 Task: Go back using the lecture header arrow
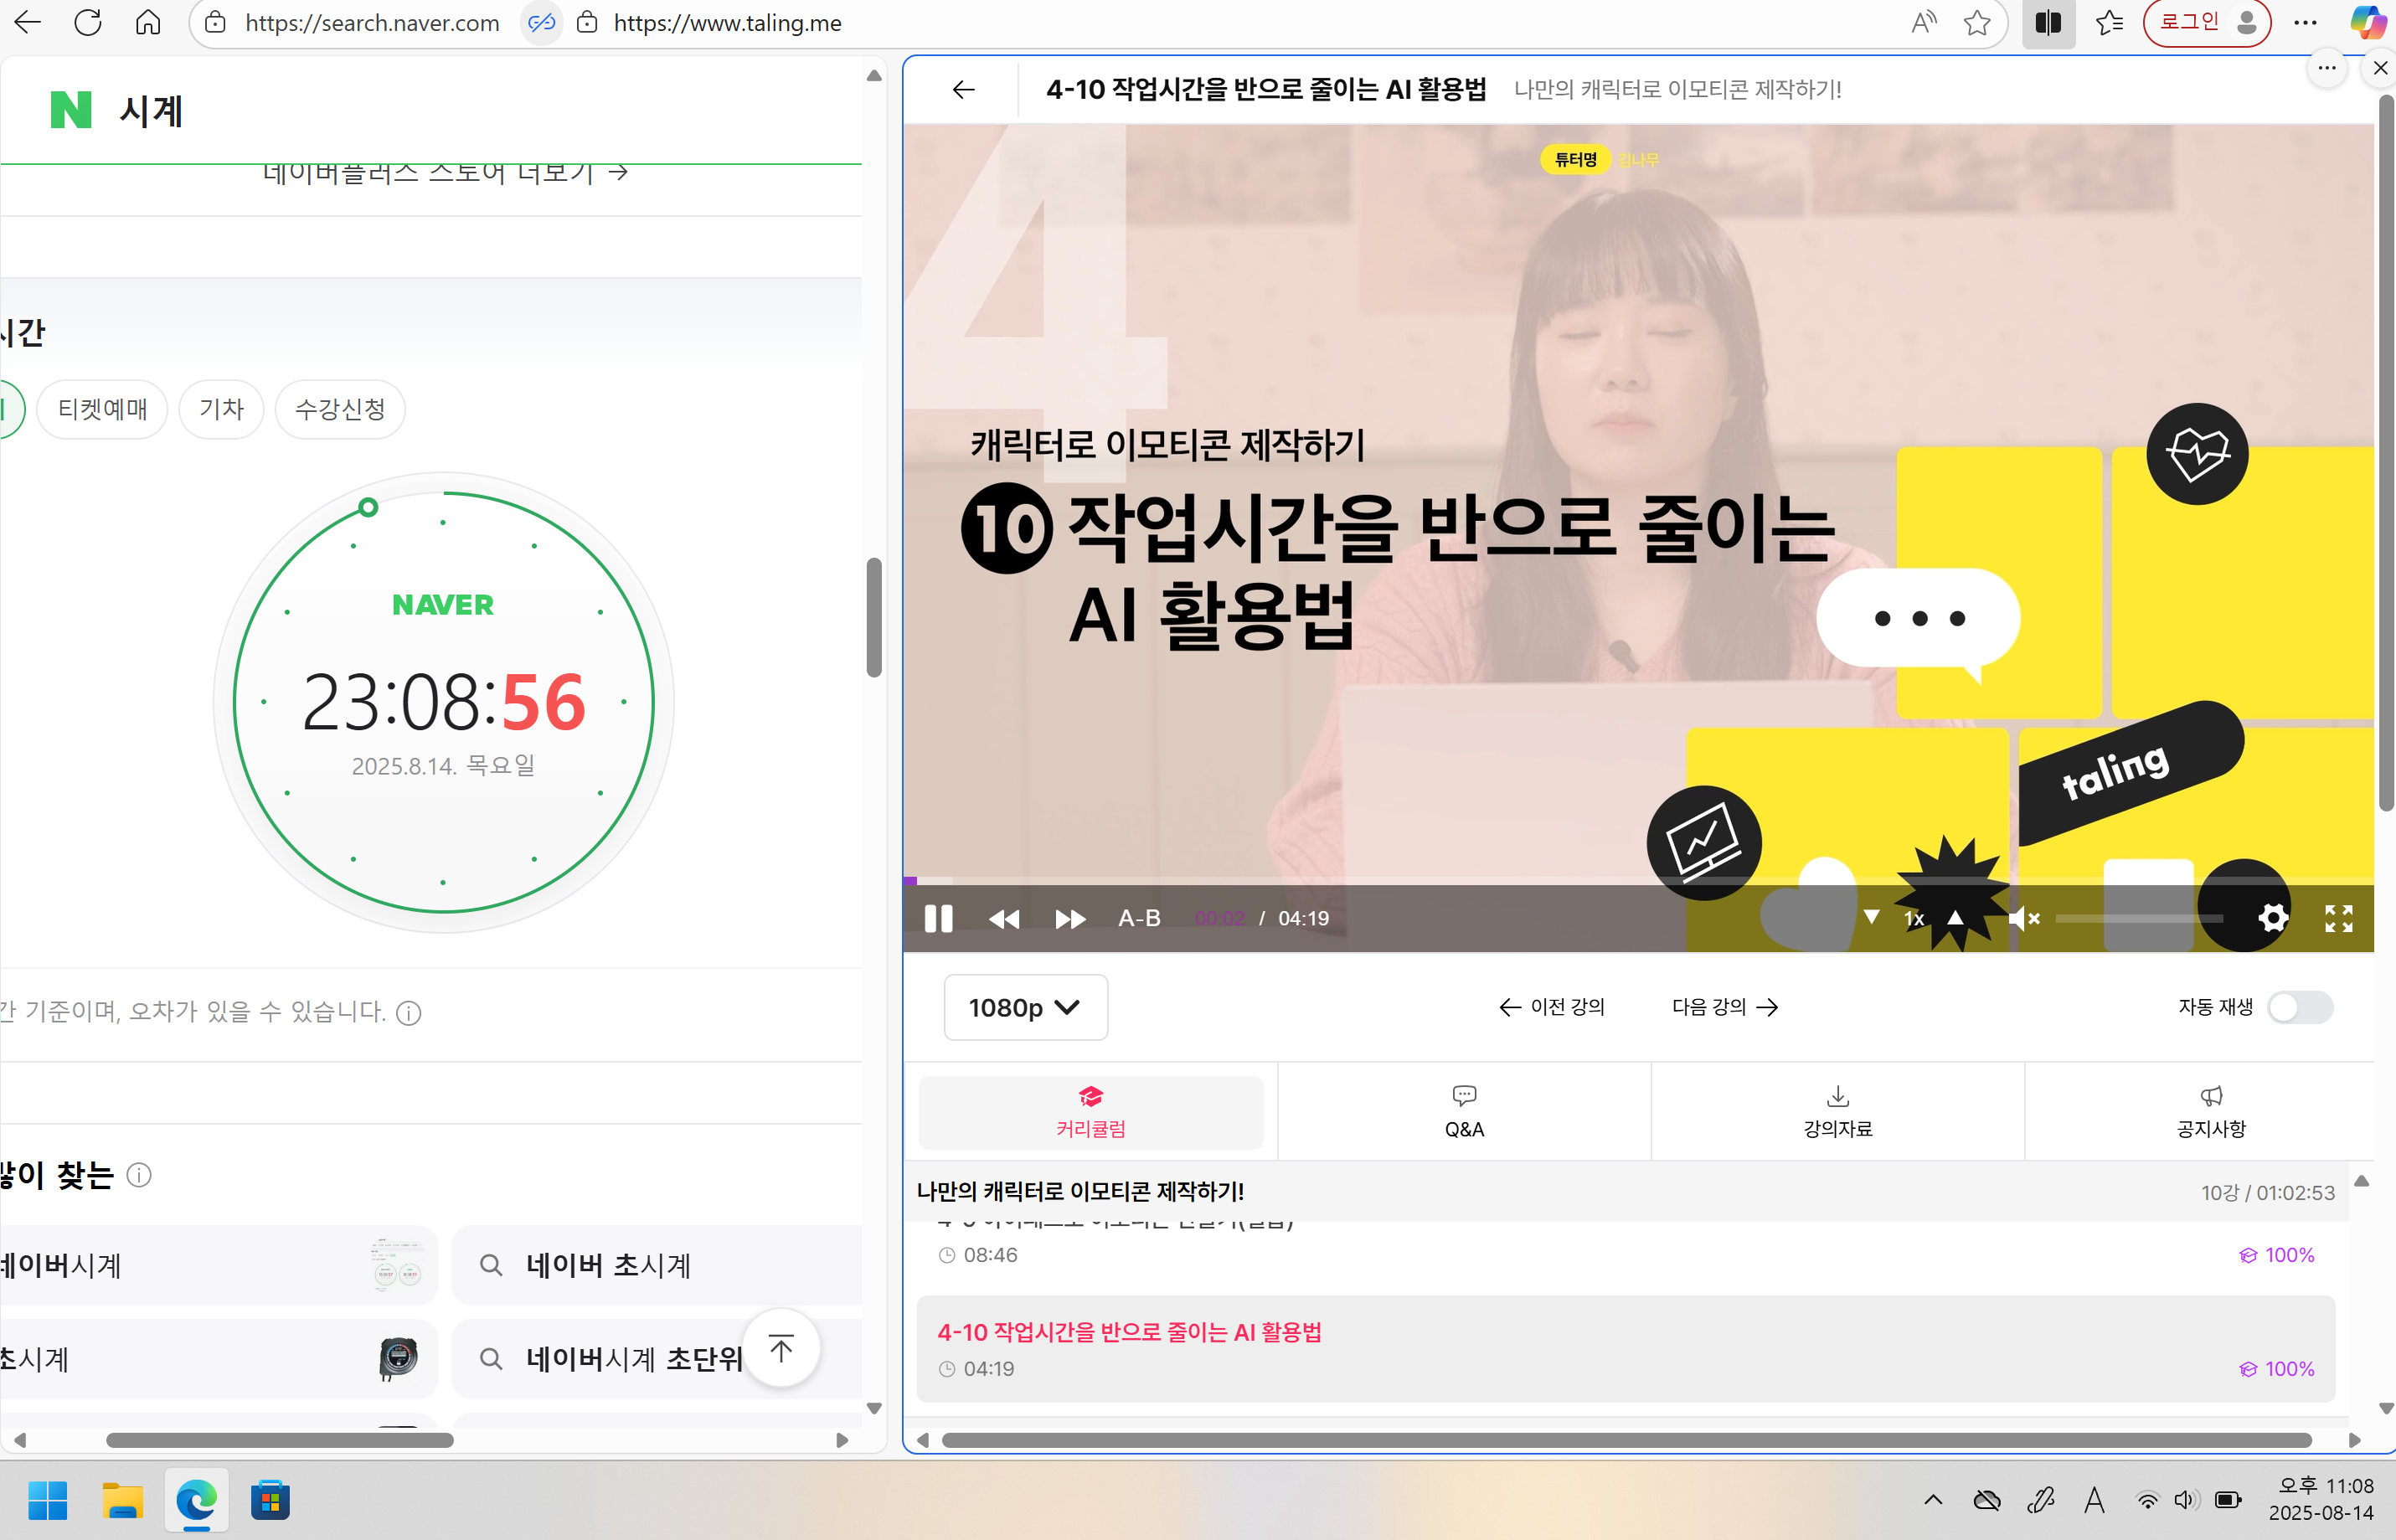(x=962, y=90)
